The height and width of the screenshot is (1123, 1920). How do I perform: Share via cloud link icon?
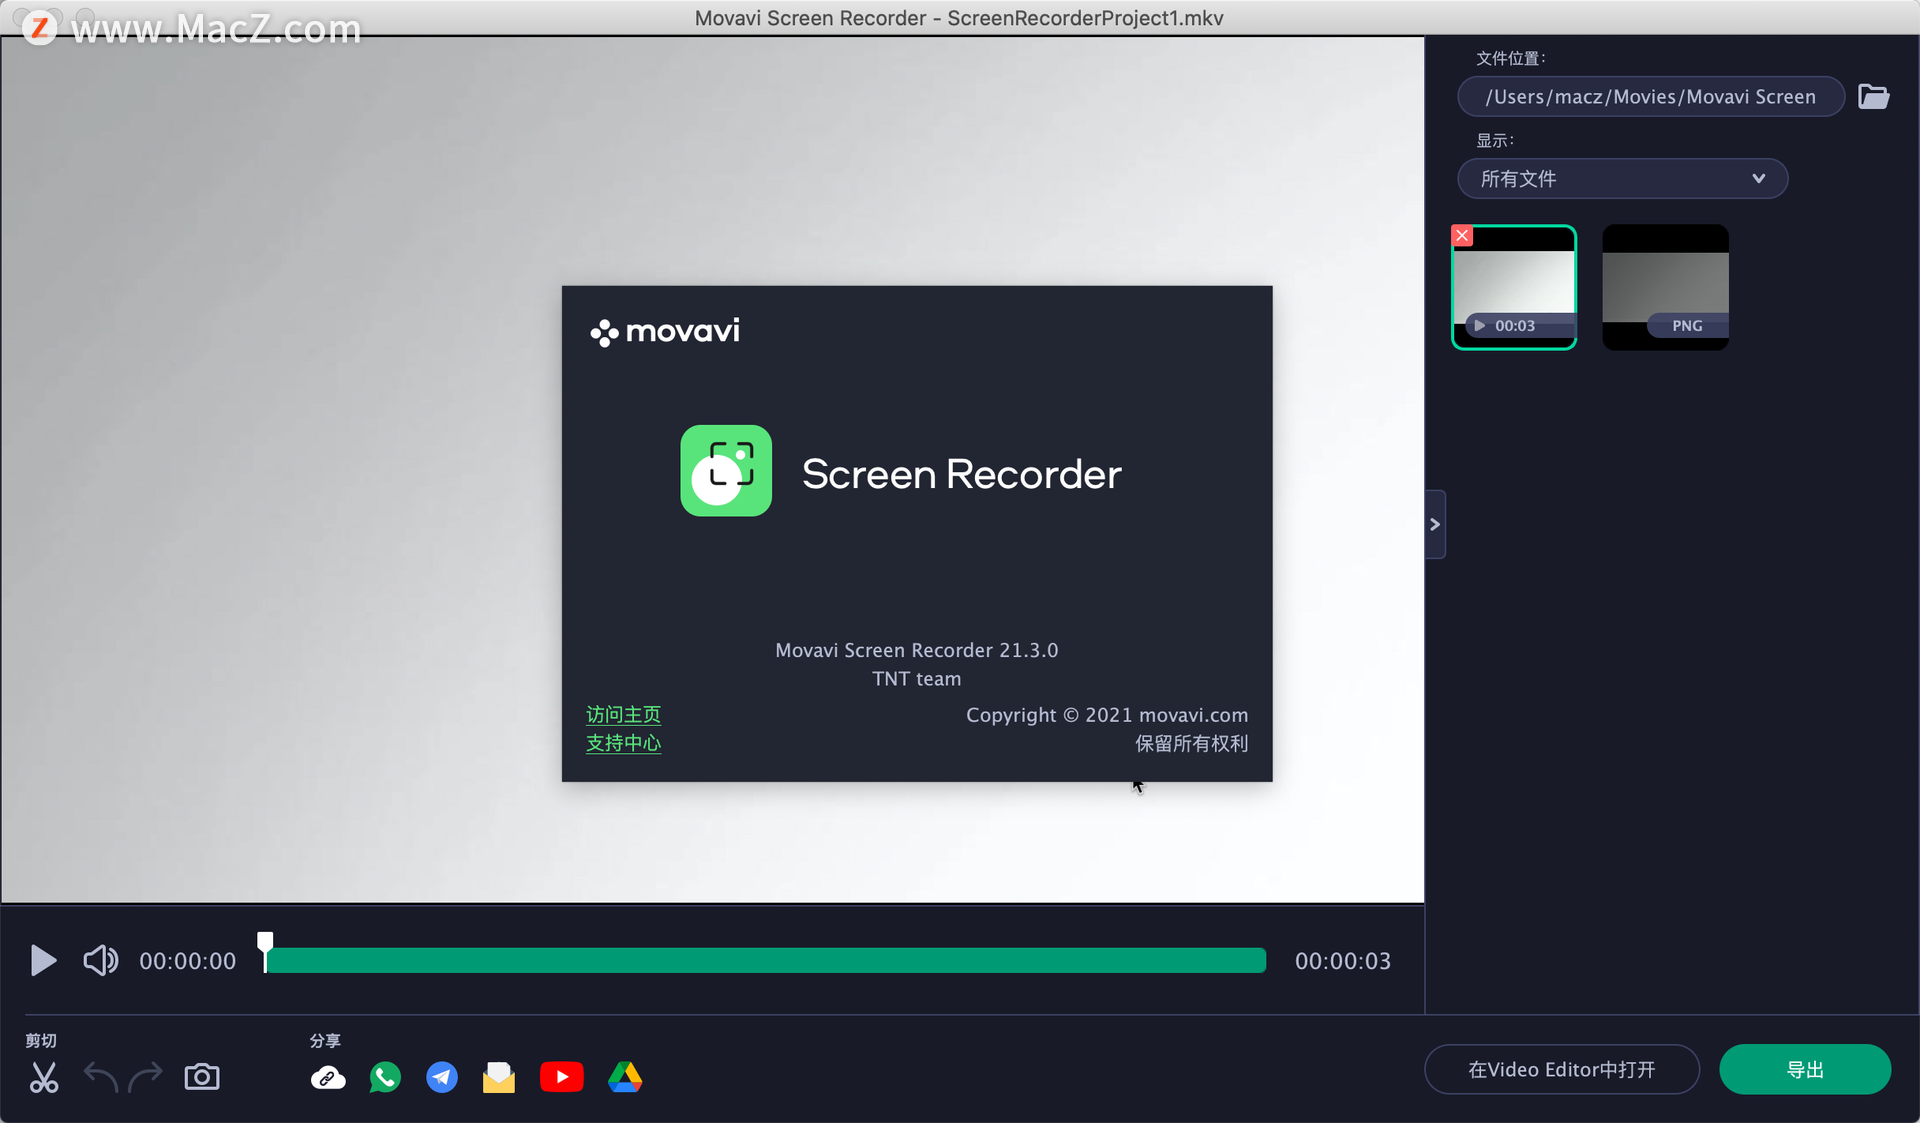tap(328, 1078)
